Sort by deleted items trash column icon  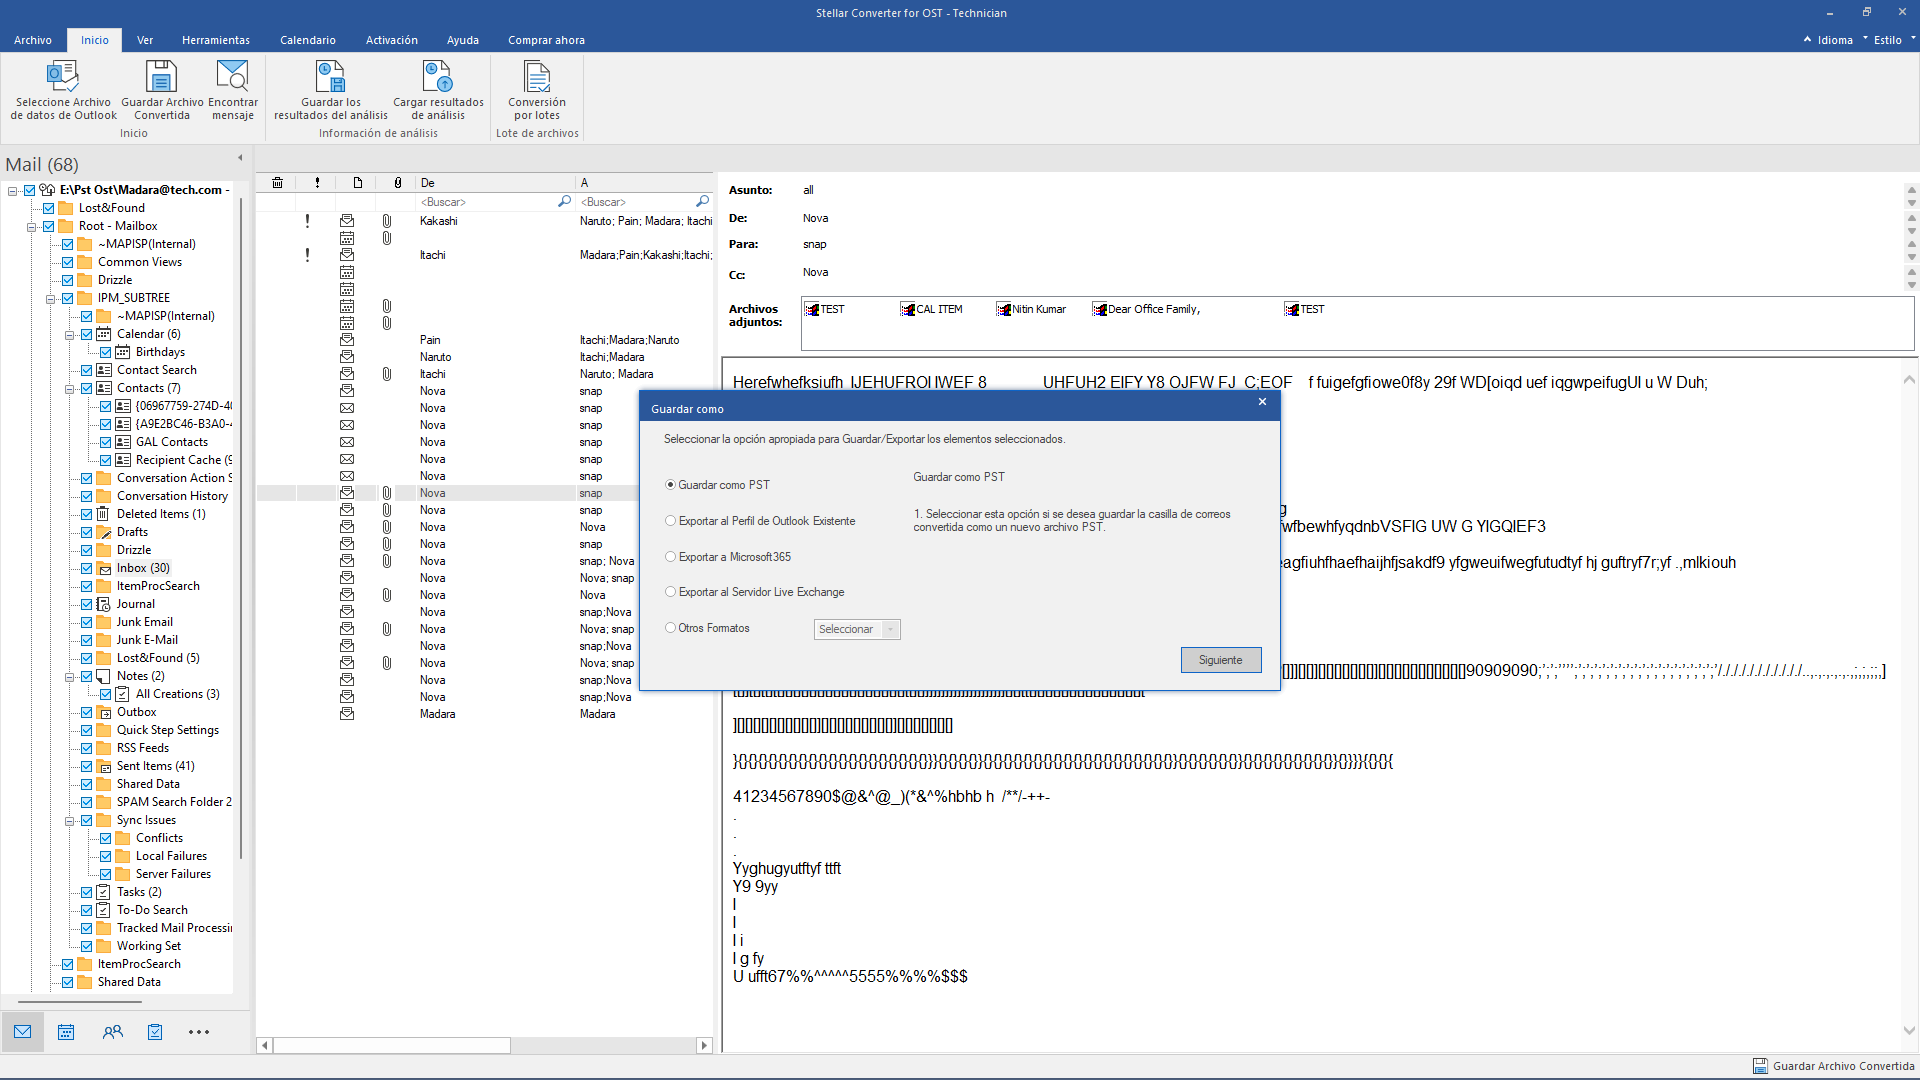point(277,183)
